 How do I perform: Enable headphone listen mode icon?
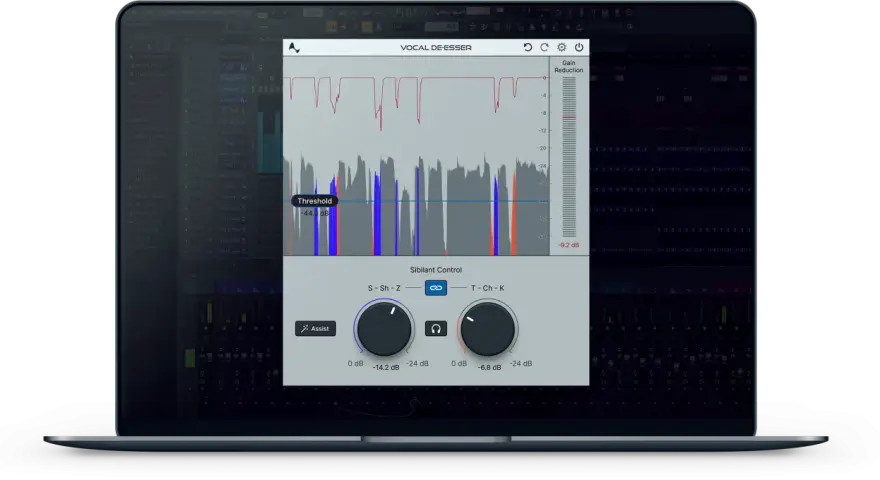(x=436, y=328)
